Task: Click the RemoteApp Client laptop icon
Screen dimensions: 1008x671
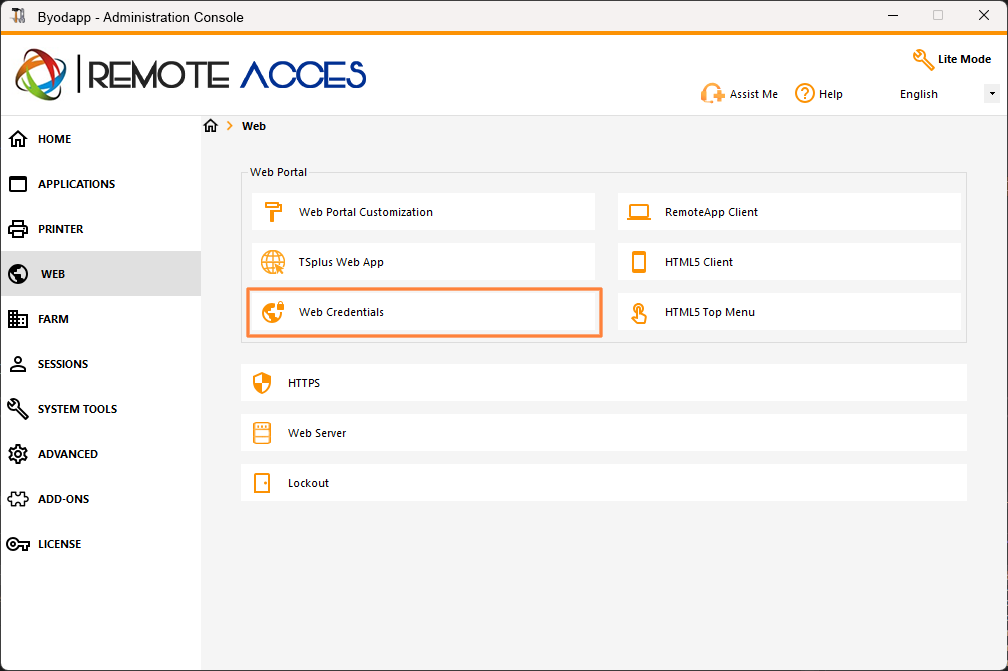Action: coord(639,211)
